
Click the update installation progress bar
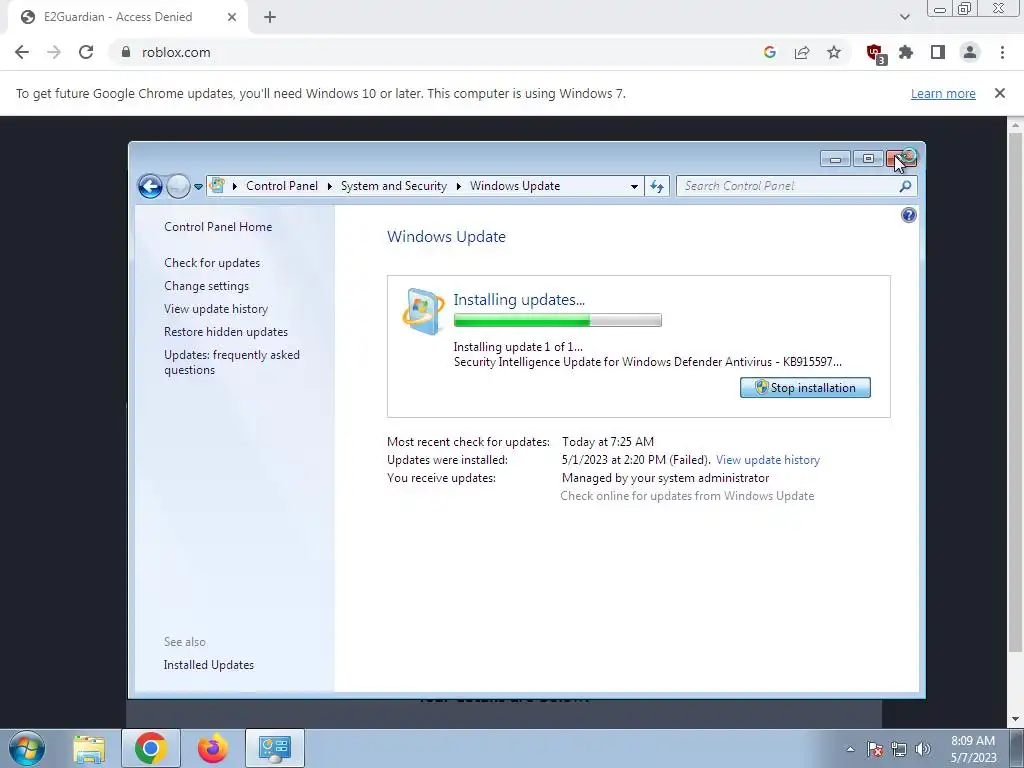[x=558, y=320]
